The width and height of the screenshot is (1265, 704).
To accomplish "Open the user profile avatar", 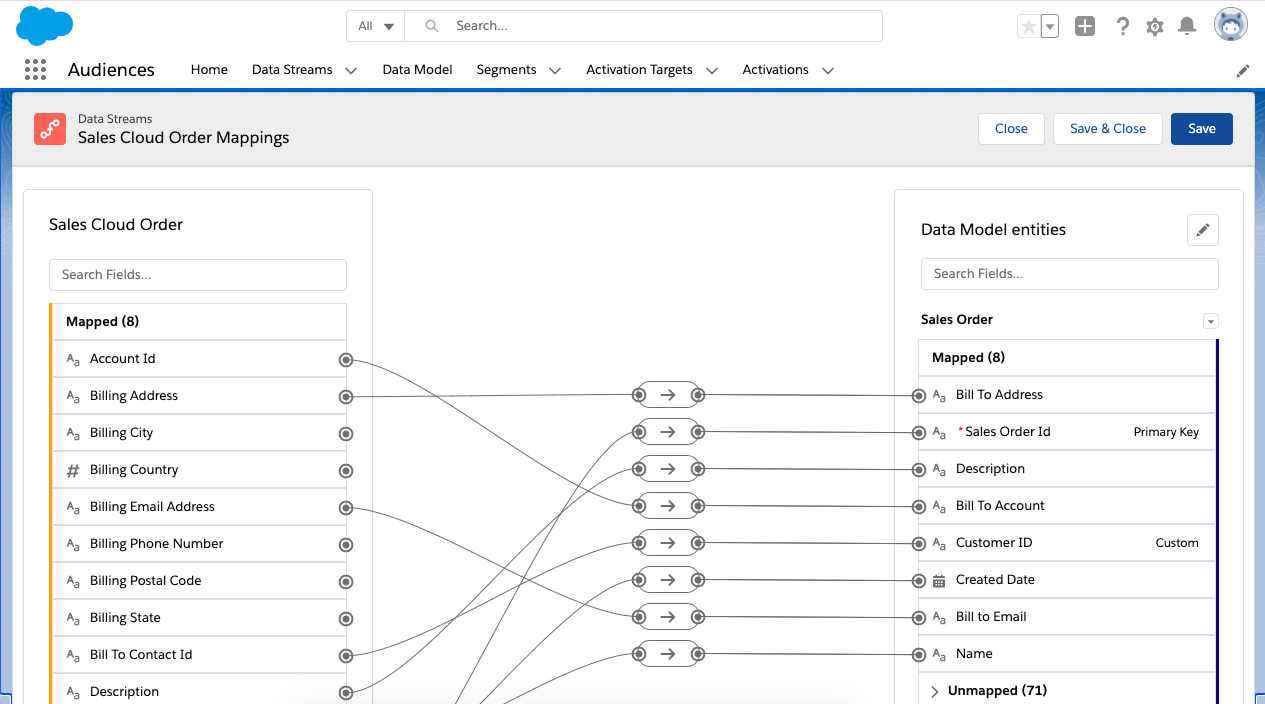I will tap(1231, 25).
